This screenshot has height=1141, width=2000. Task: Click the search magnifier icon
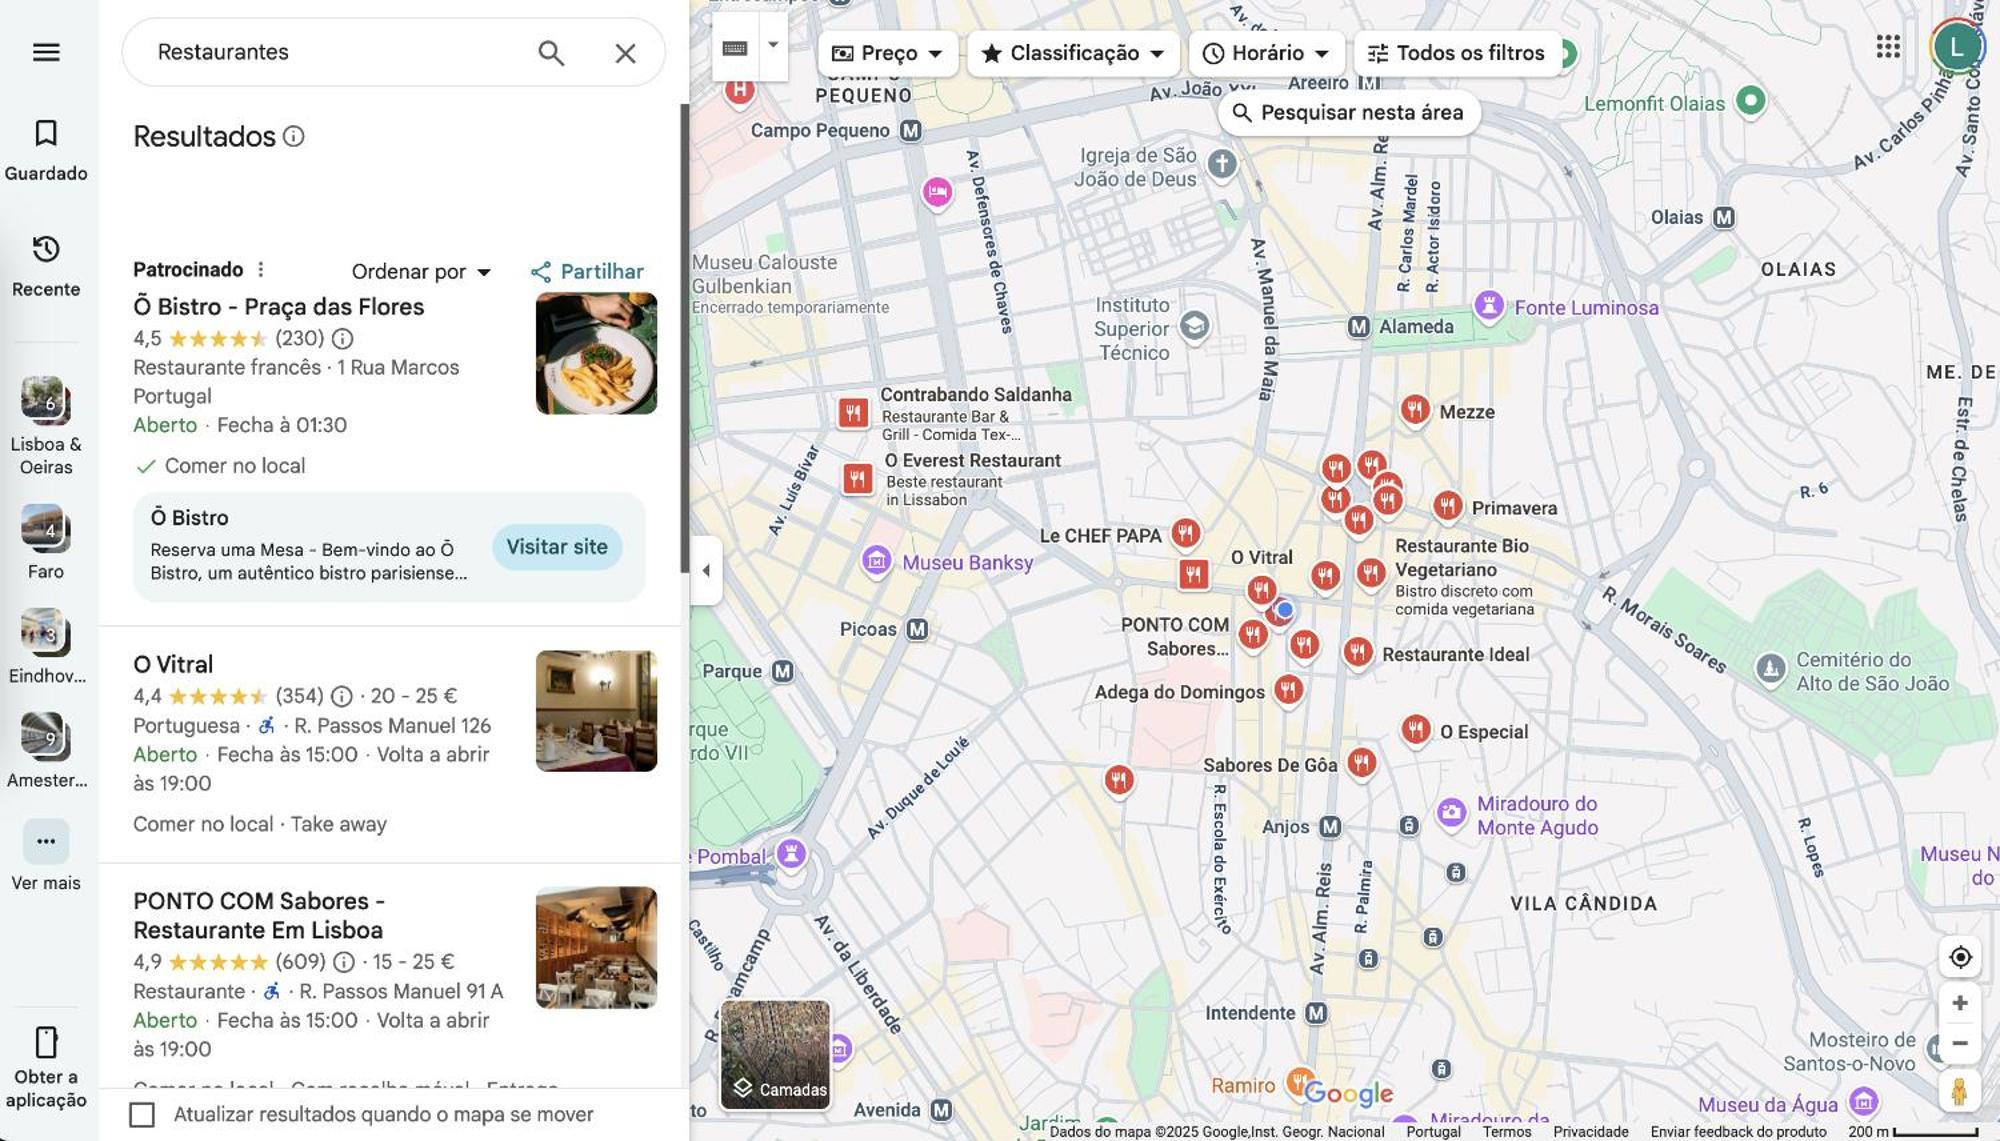(551, 53)
